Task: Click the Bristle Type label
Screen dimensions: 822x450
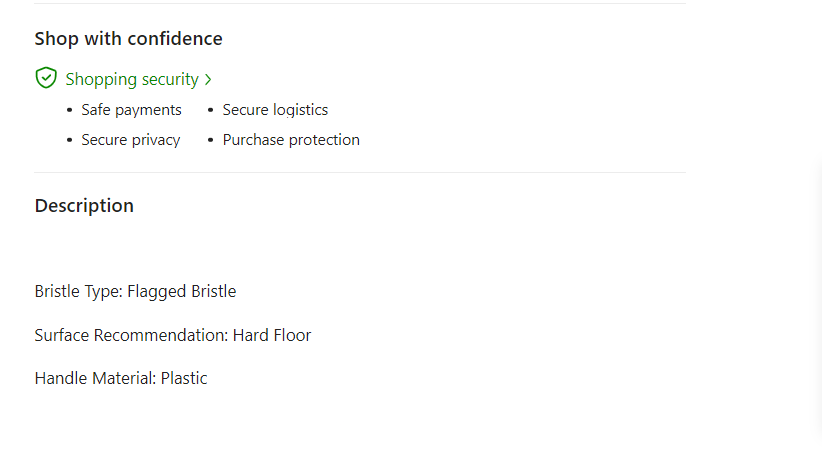Action: coord(78,292)
